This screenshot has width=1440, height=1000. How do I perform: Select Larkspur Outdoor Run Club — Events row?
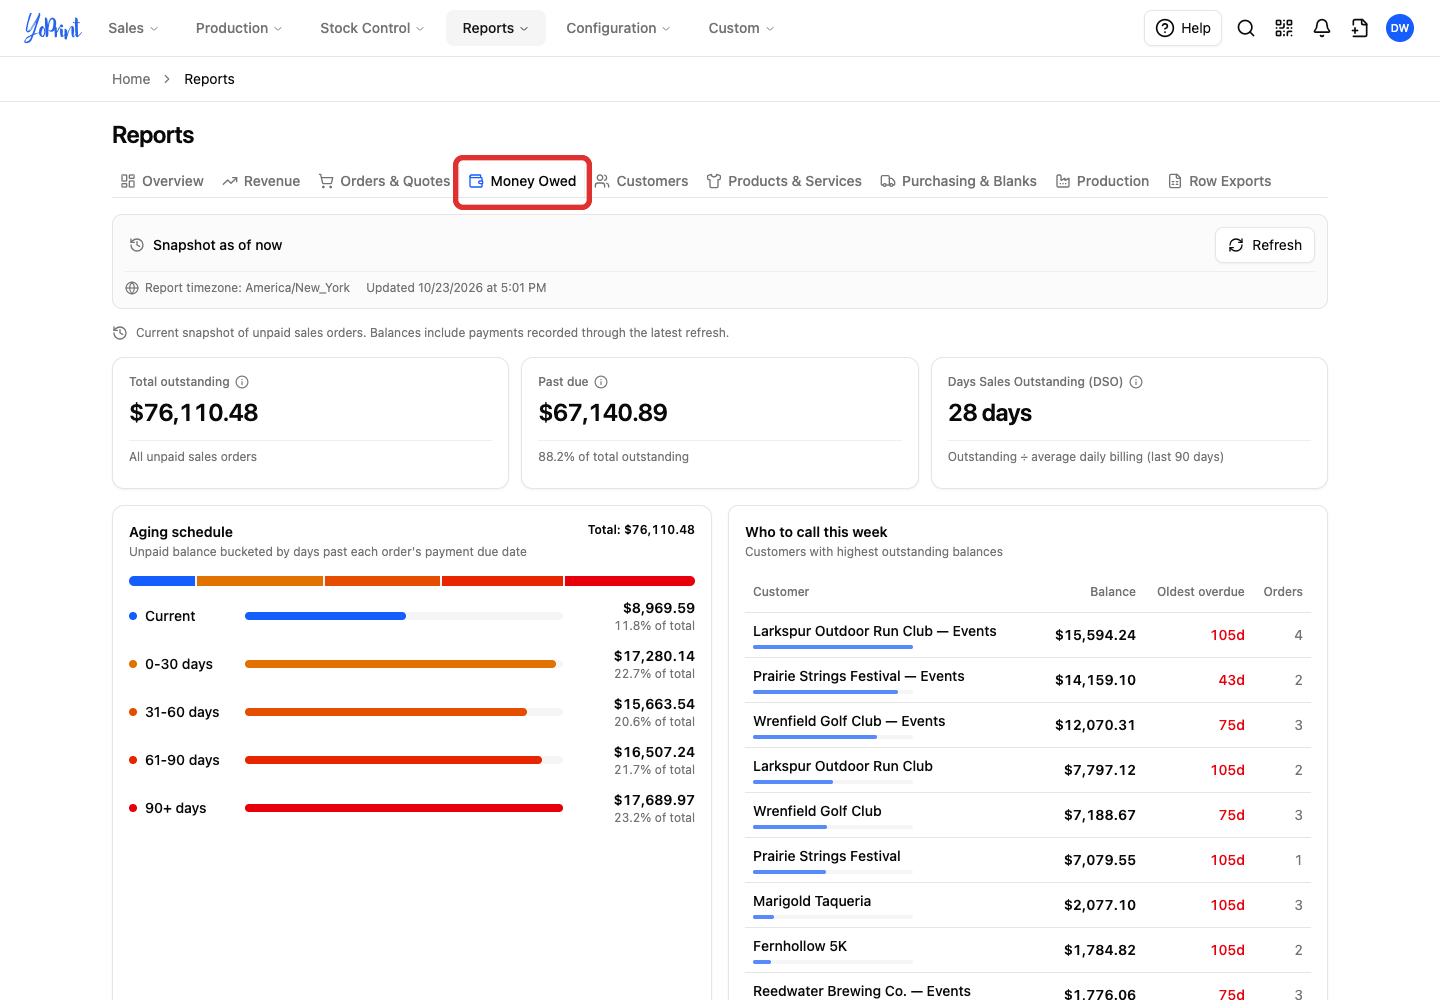1028,635
